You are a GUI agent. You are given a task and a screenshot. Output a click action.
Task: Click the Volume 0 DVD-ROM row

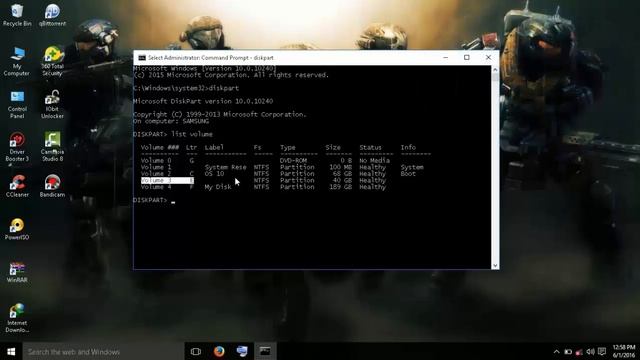[265, 161]
